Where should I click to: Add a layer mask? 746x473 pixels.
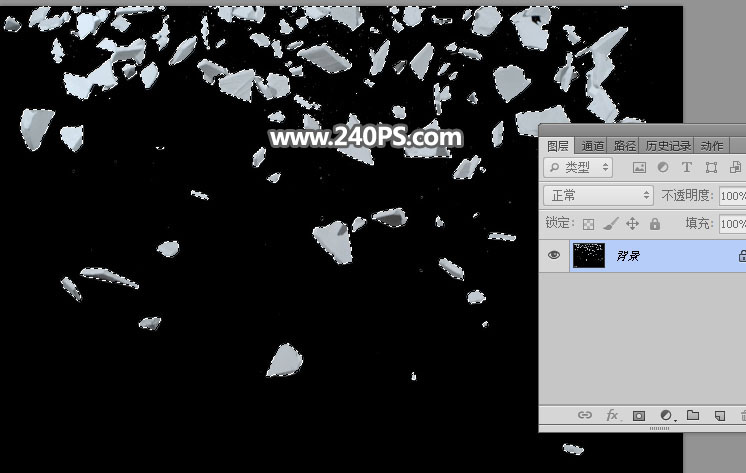click(639, 416)
